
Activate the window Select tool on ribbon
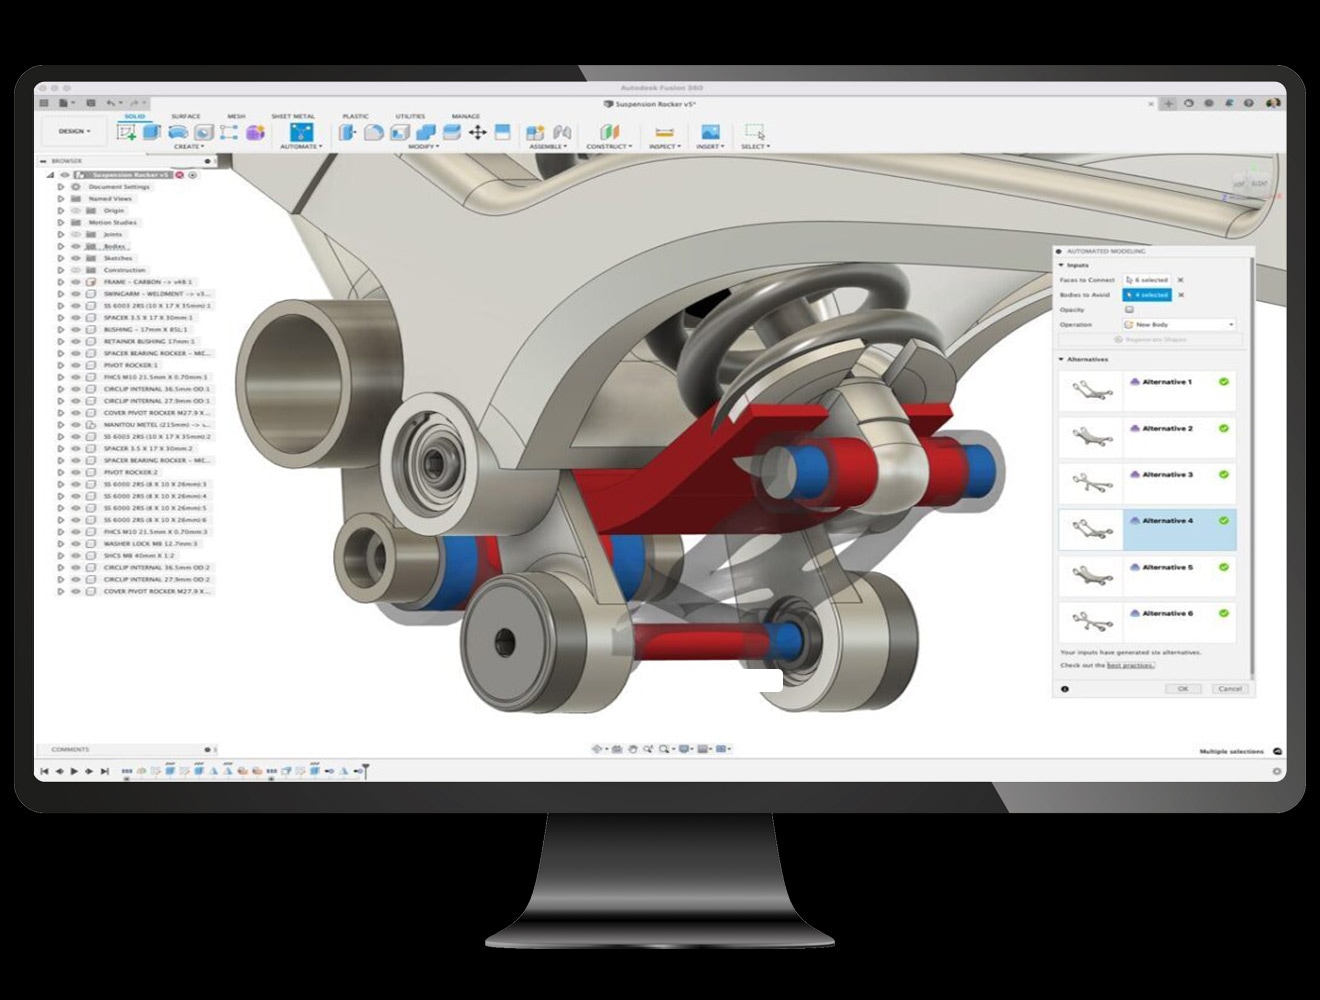point(755,132)
